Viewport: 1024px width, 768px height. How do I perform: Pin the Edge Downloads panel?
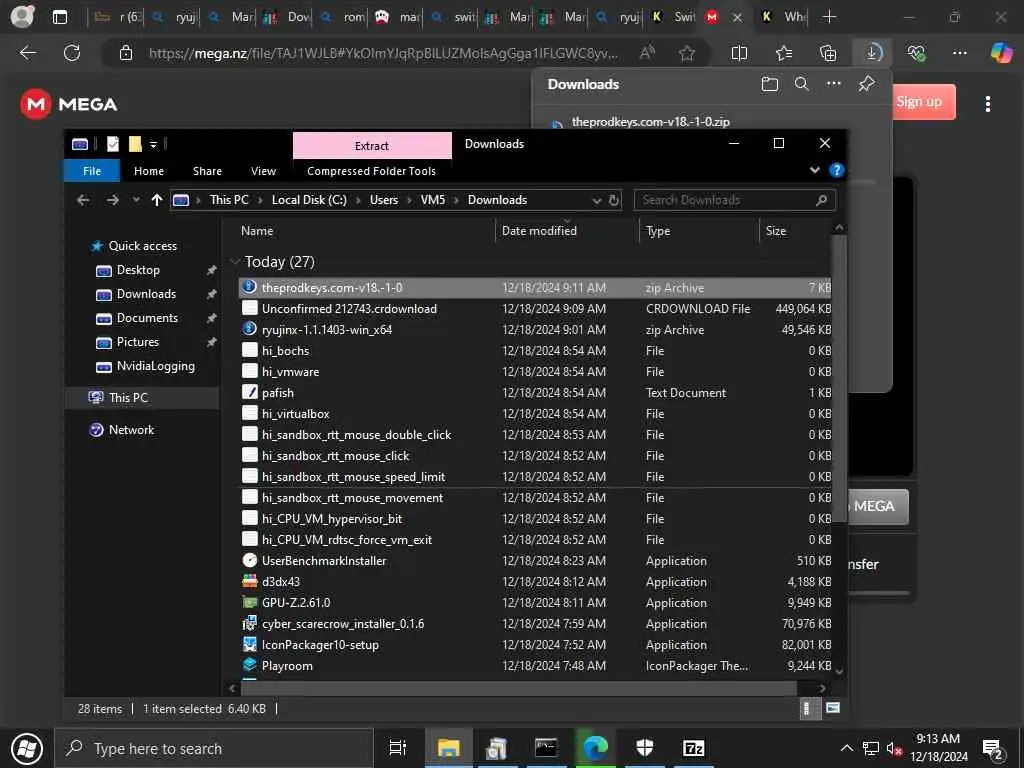866,84
